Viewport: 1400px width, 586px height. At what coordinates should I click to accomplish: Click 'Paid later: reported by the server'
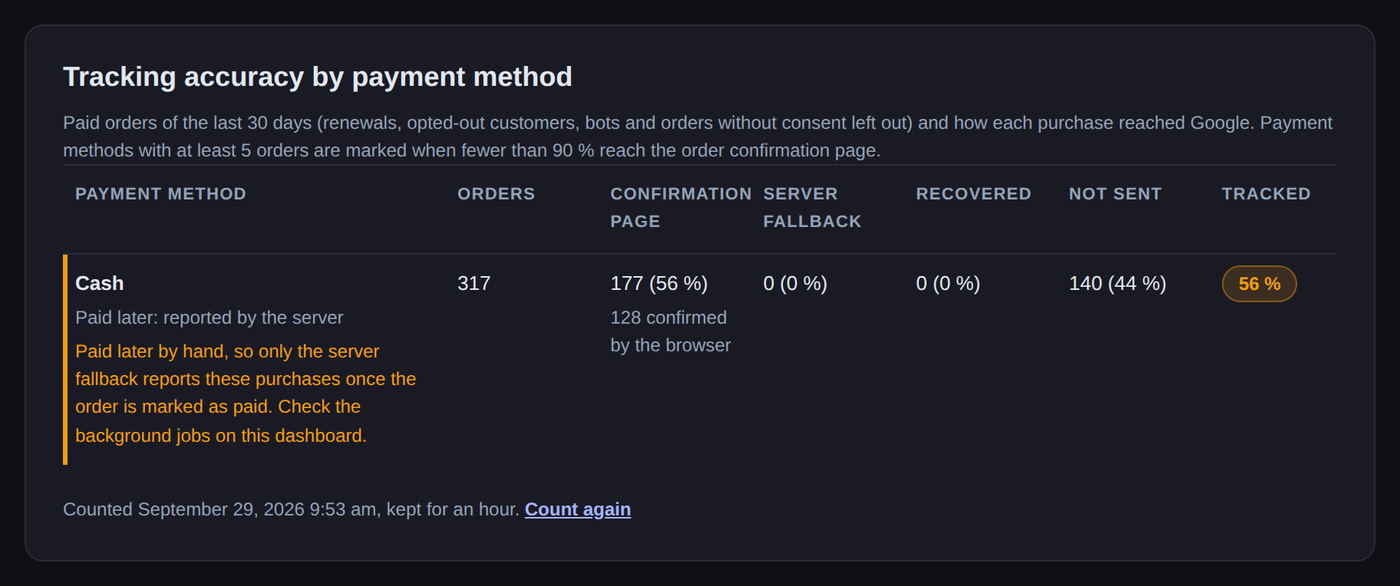tap(209, 318)
